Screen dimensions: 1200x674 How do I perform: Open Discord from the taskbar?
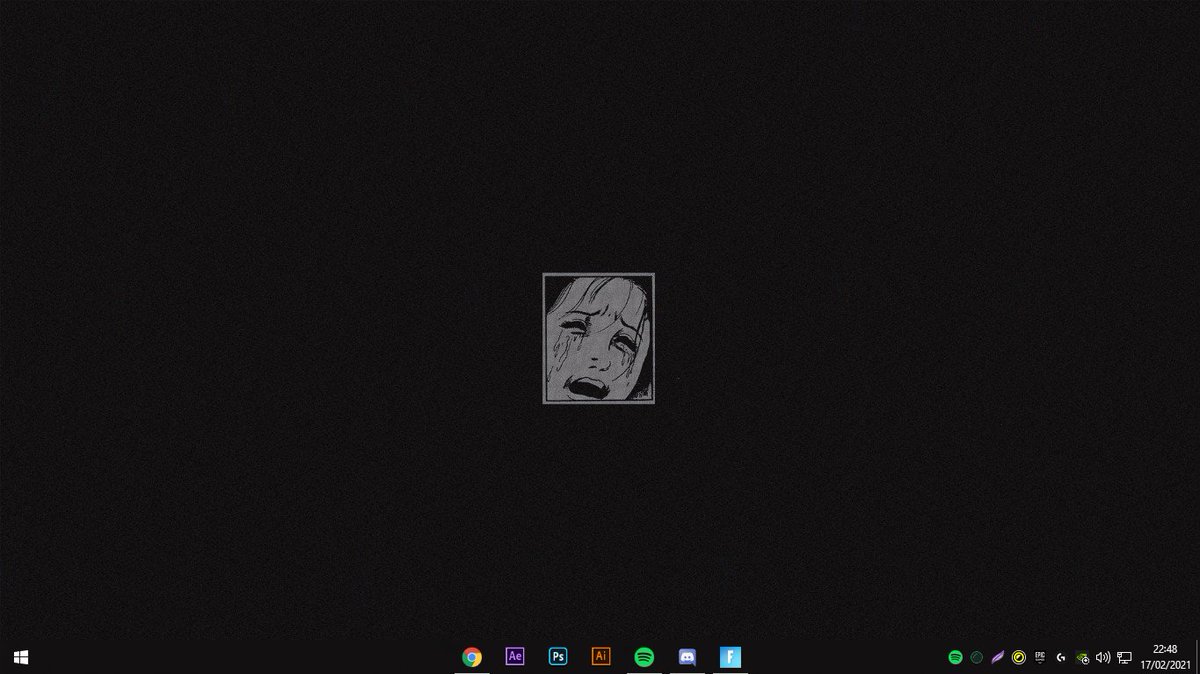coord(687,657)
